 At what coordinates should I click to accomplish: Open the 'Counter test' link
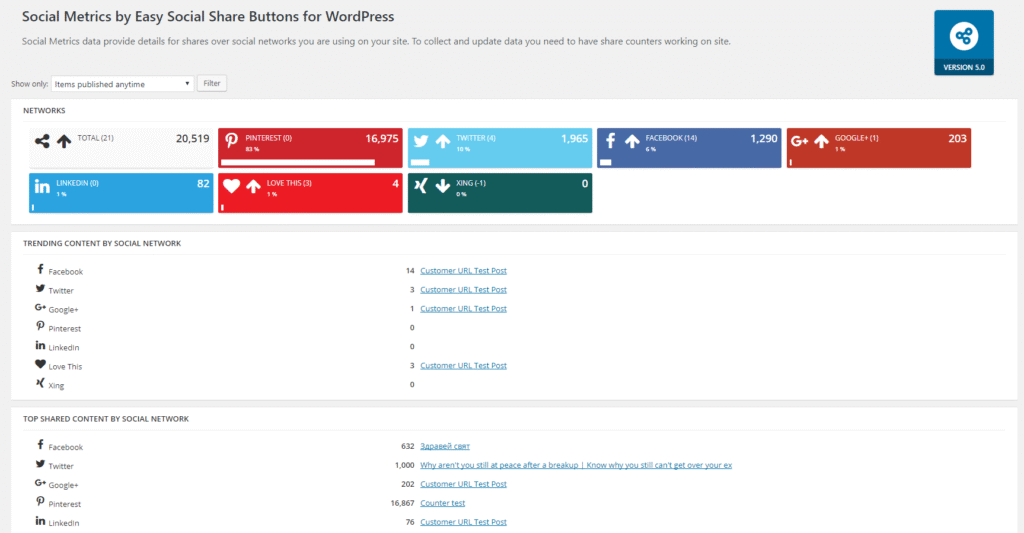[443, 503]
